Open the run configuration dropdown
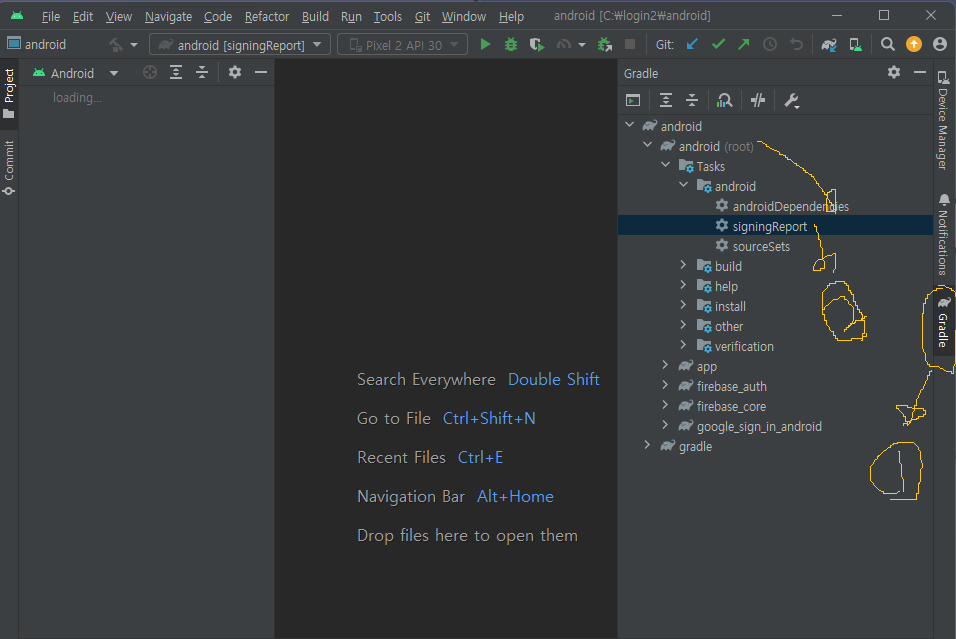 240,45
